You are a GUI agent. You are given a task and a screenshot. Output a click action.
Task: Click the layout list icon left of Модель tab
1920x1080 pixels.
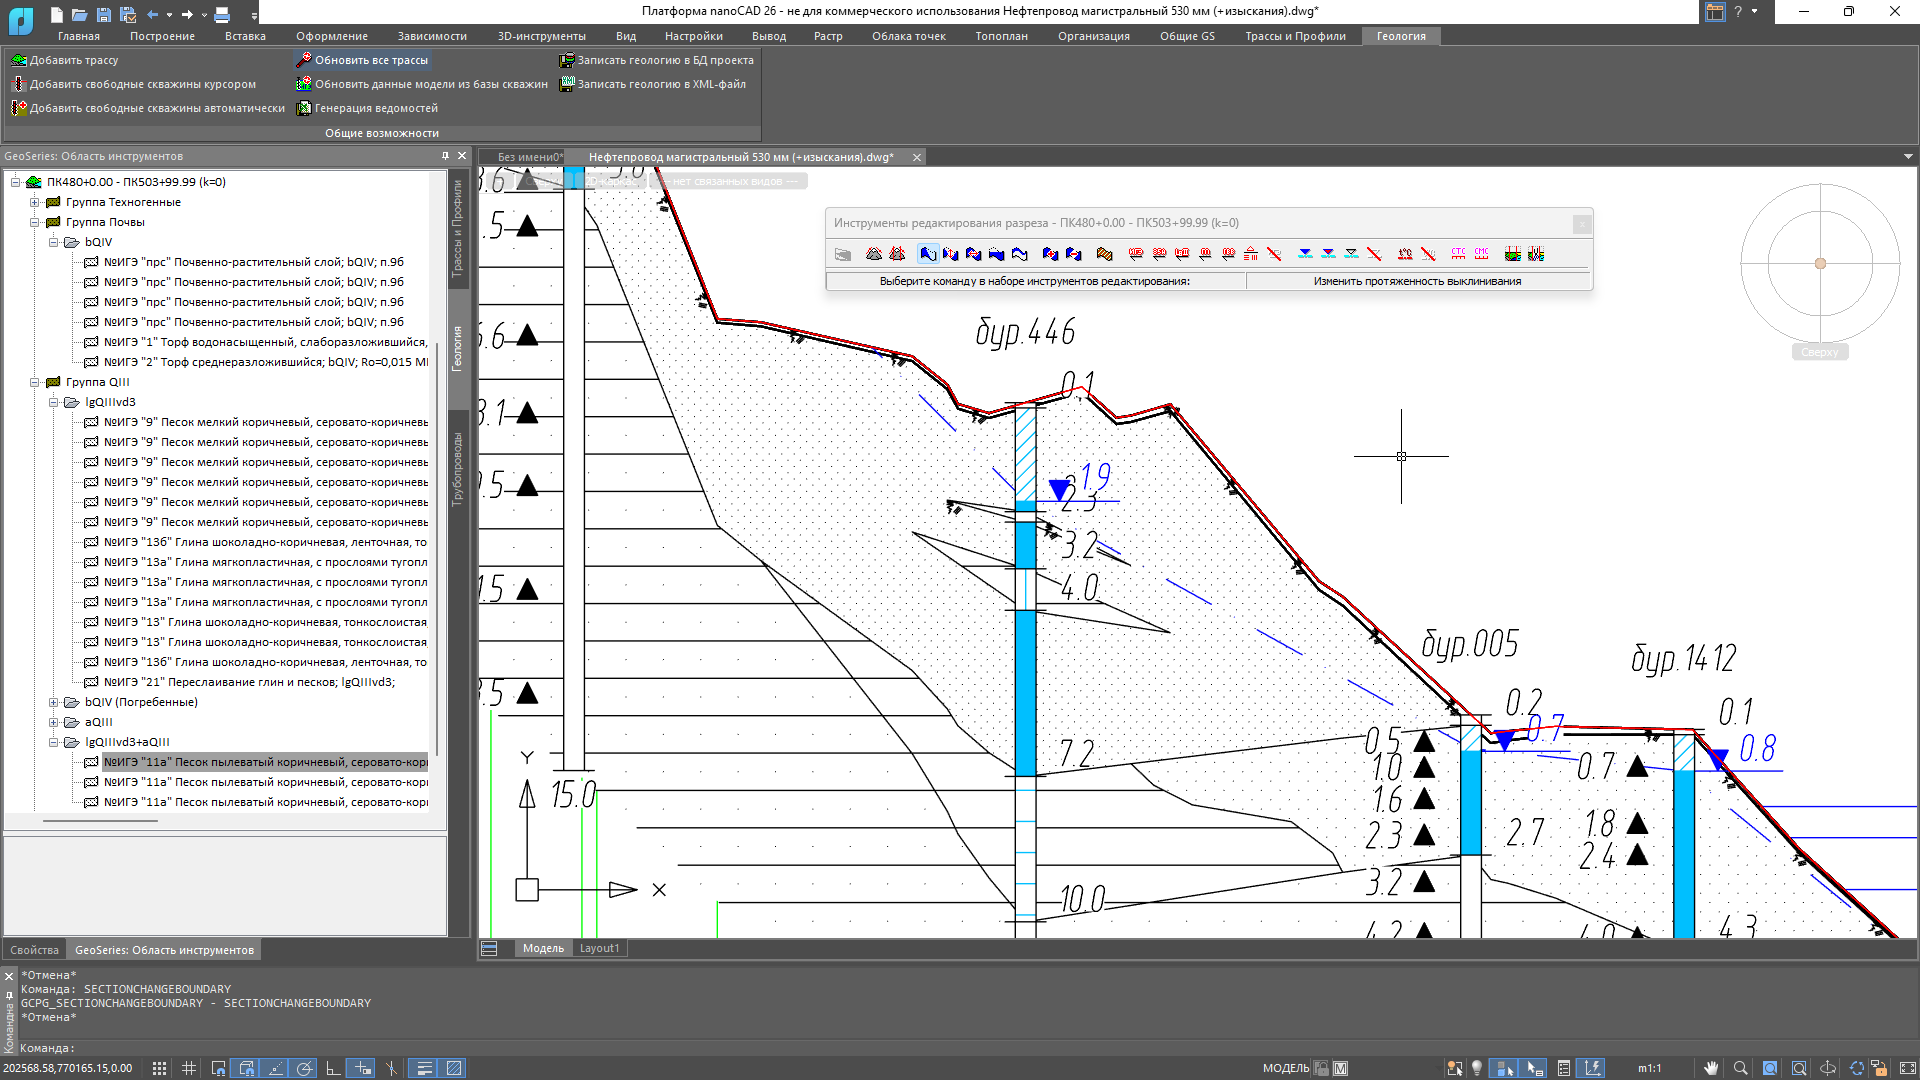pyautogui.click(x=489, y=948)
